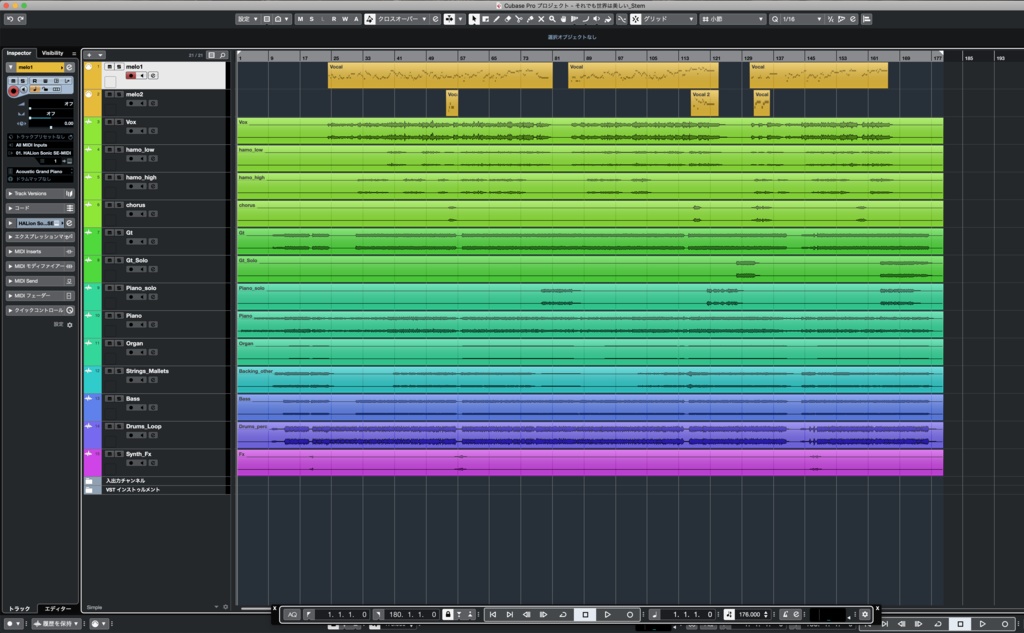Open the 小節 grid type dropdown
1024x633 pixels.
[732, 19]
